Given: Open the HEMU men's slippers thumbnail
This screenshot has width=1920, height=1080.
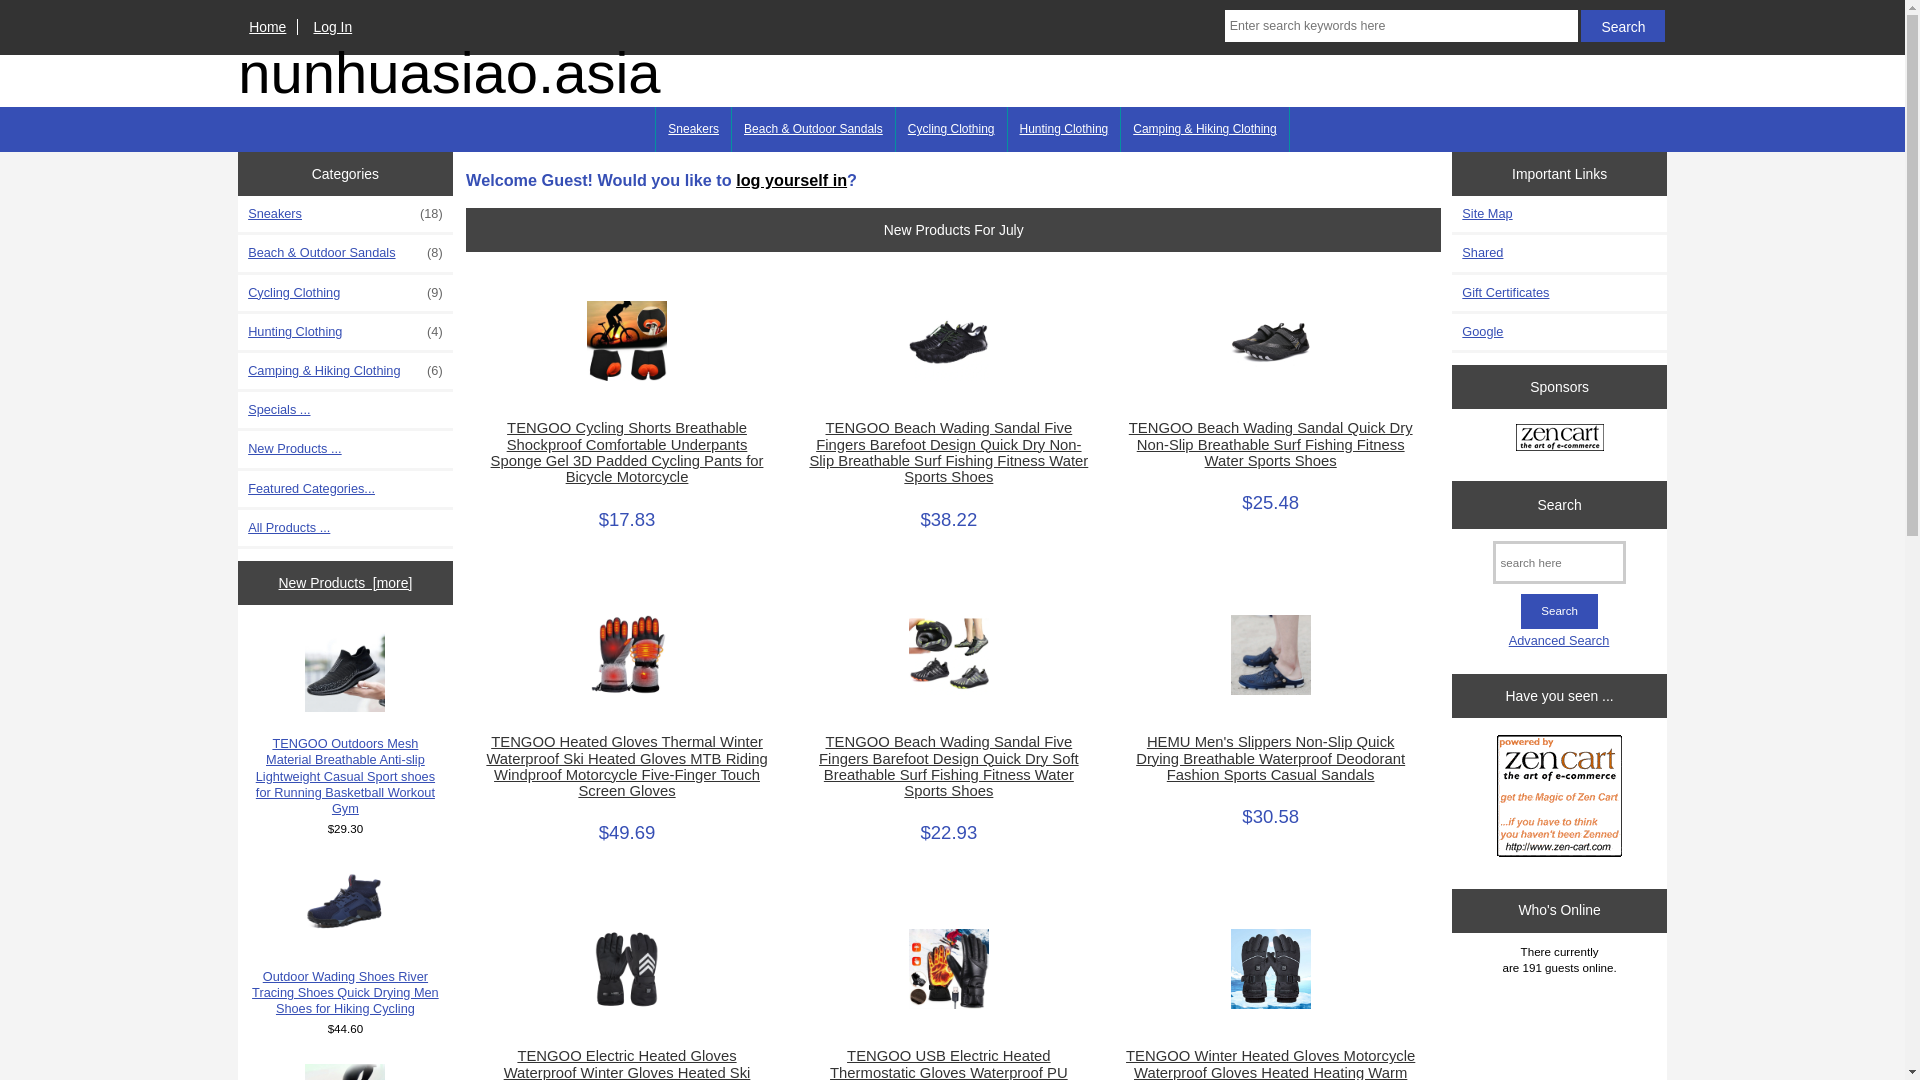Looking at the screenshot, I should [x=1270, y=655].
